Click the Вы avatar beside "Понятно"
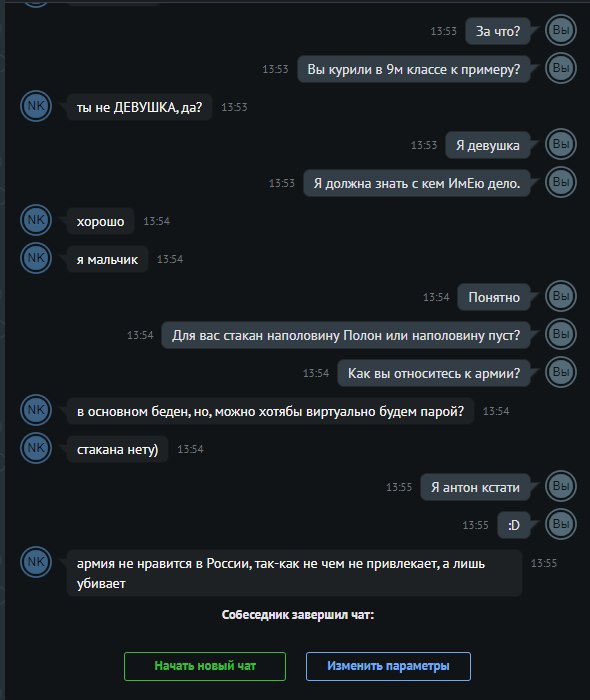Viewport: 590px width, 700px height. (561, 296)
